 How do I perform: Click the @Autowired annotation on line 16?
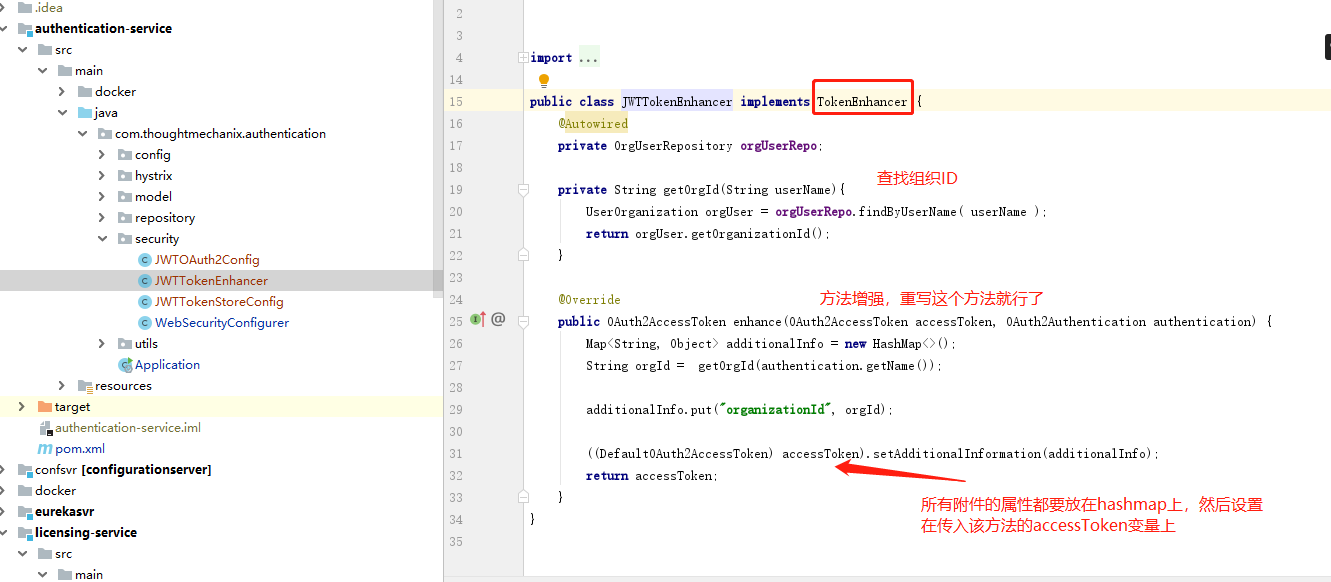(x=593, y=124)
